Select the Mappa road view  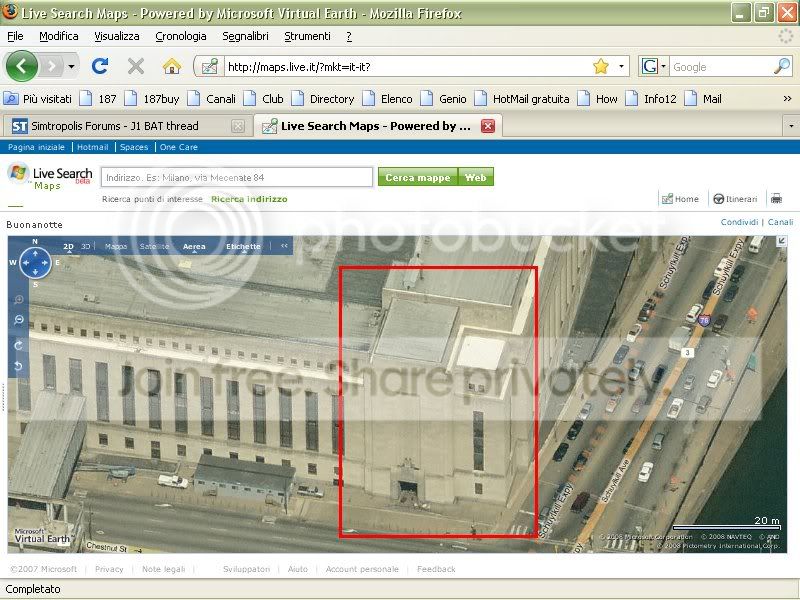tap(116, 246)
